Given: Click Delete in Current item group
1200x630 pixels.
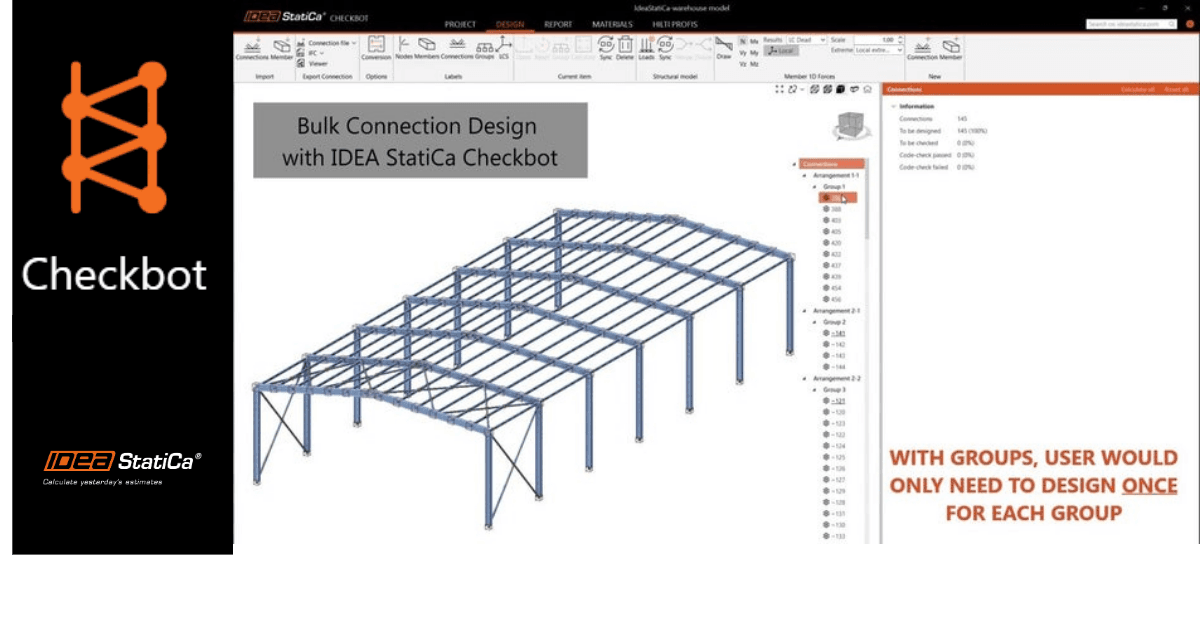Looking at the screenshot, I should (625, 46).
